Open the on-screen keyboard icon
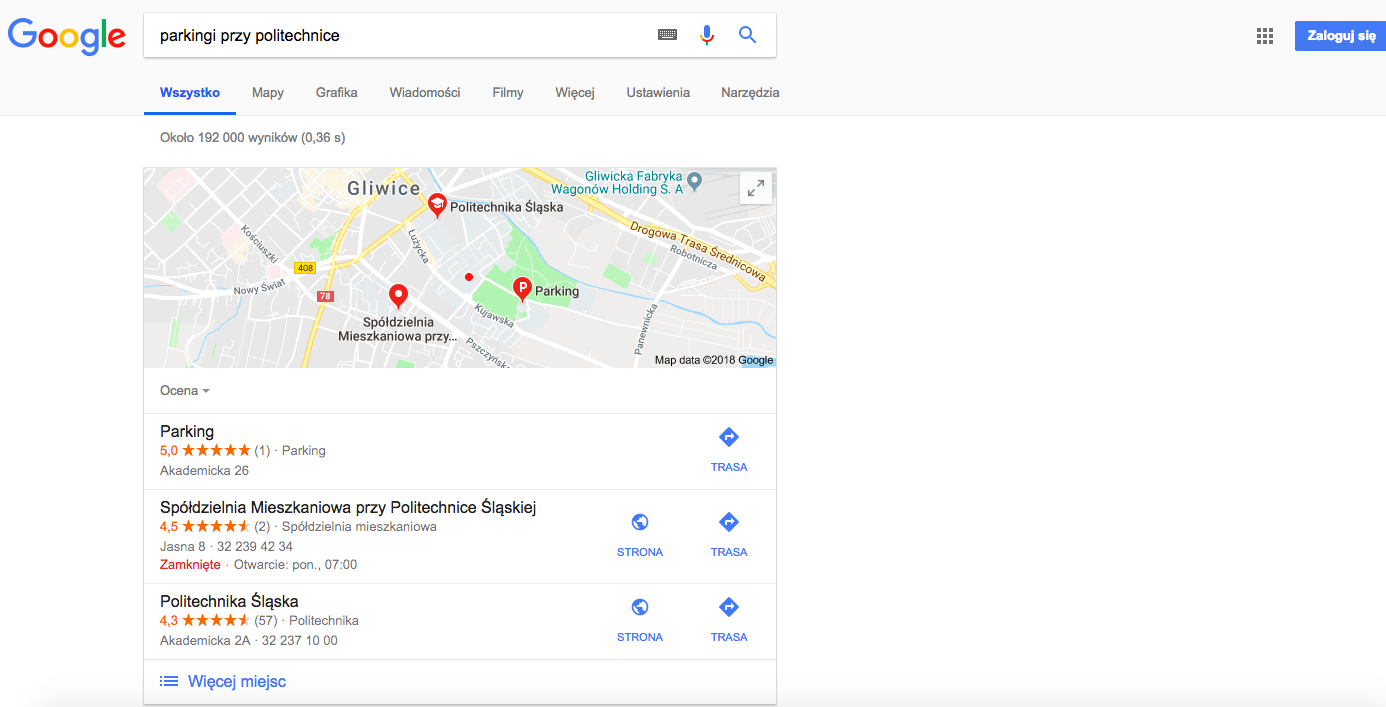Image resolution: width=1386 pixels, height=707 pixels. click(667, 35)
